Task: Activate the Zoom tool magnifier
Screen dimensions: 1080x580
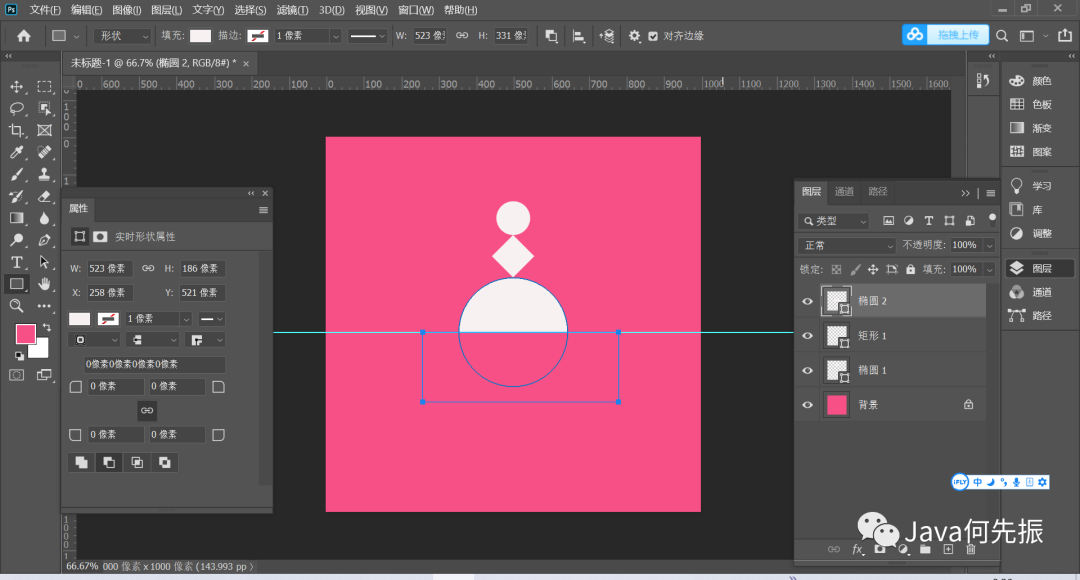Action: coord(17,306)
